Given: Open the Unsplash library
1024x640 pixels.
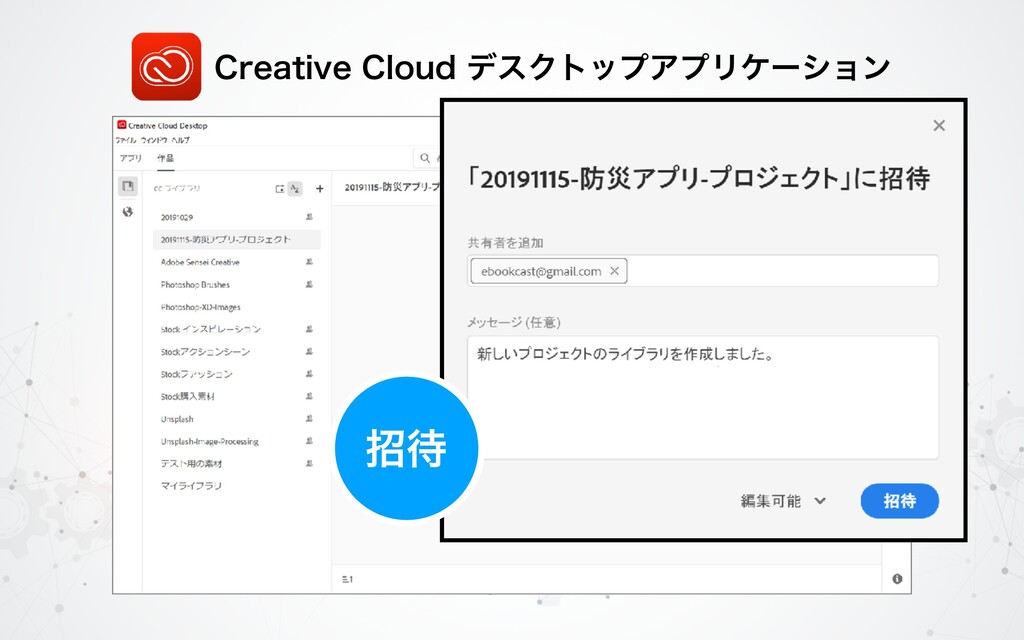Looking at the screenshot, I should [x=177, y=419].
